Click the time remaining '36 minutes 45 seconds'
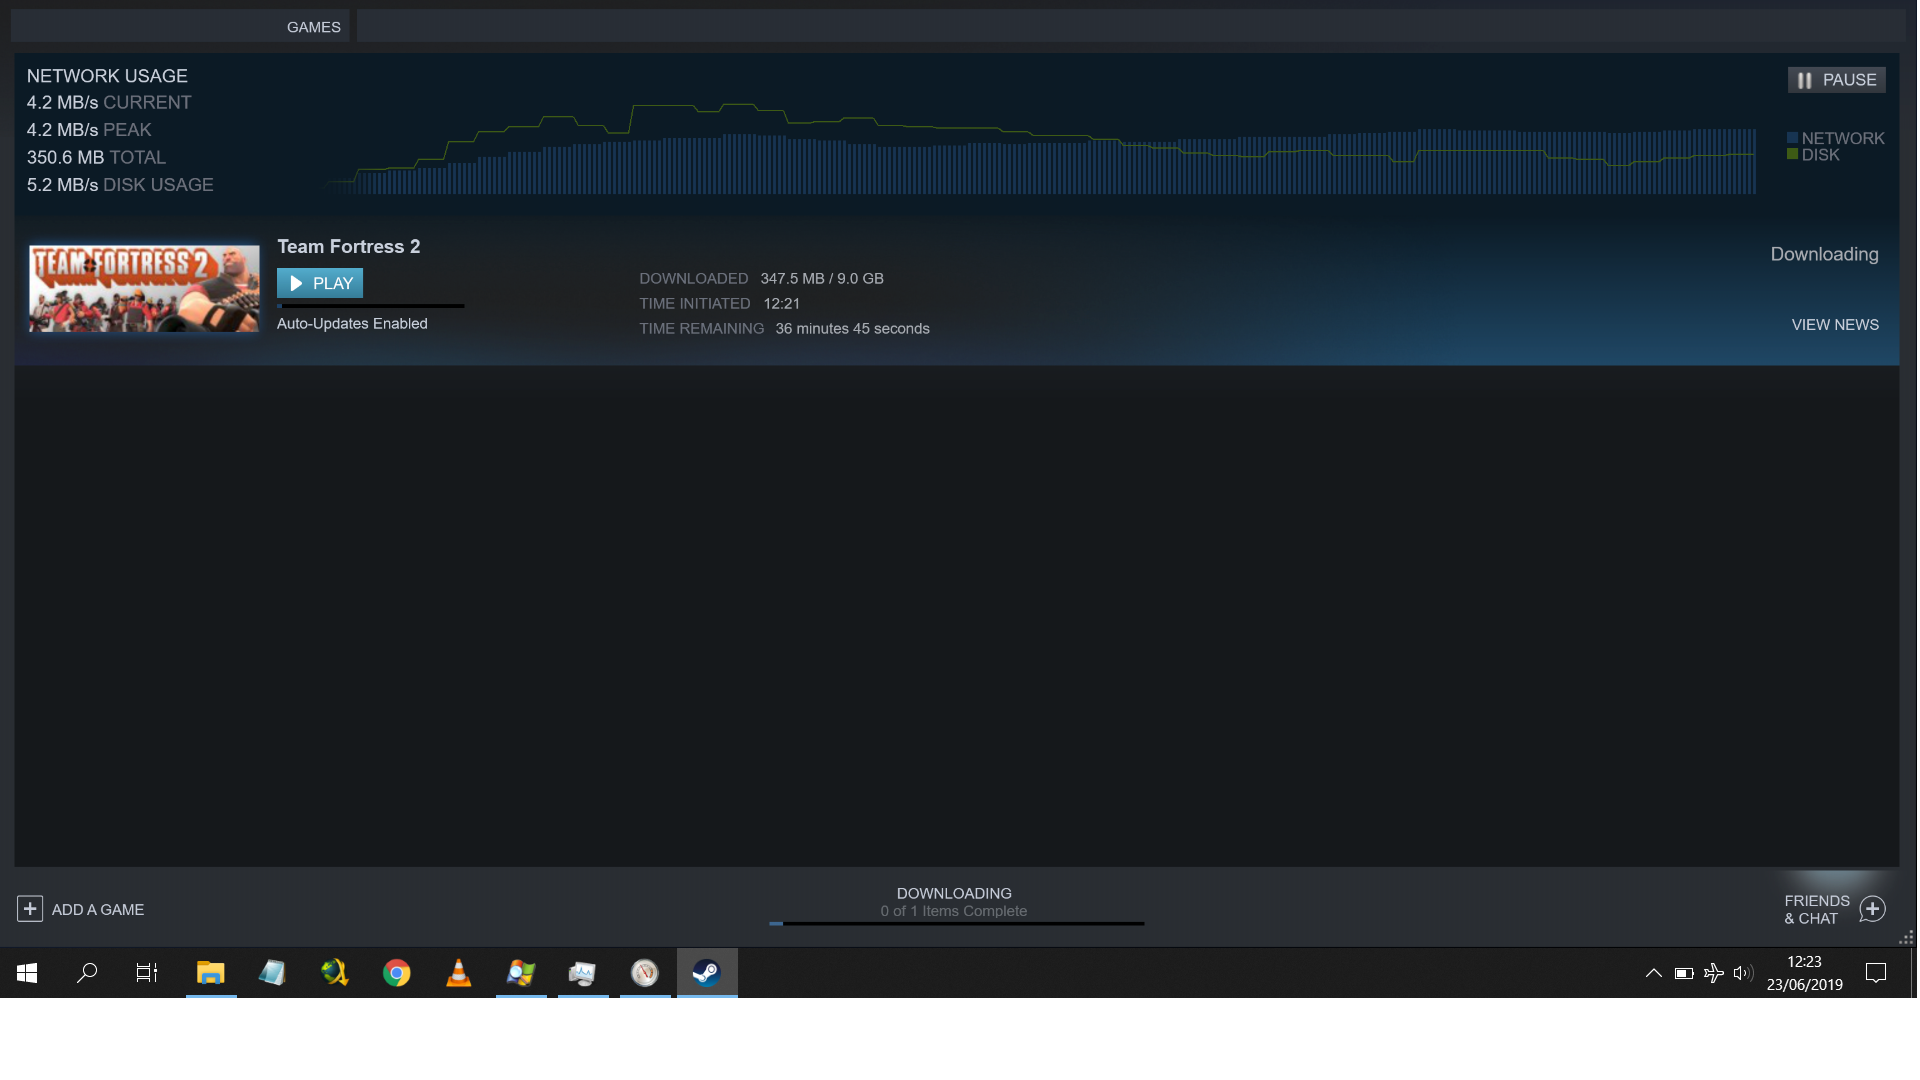 click(x=852, y=329)
